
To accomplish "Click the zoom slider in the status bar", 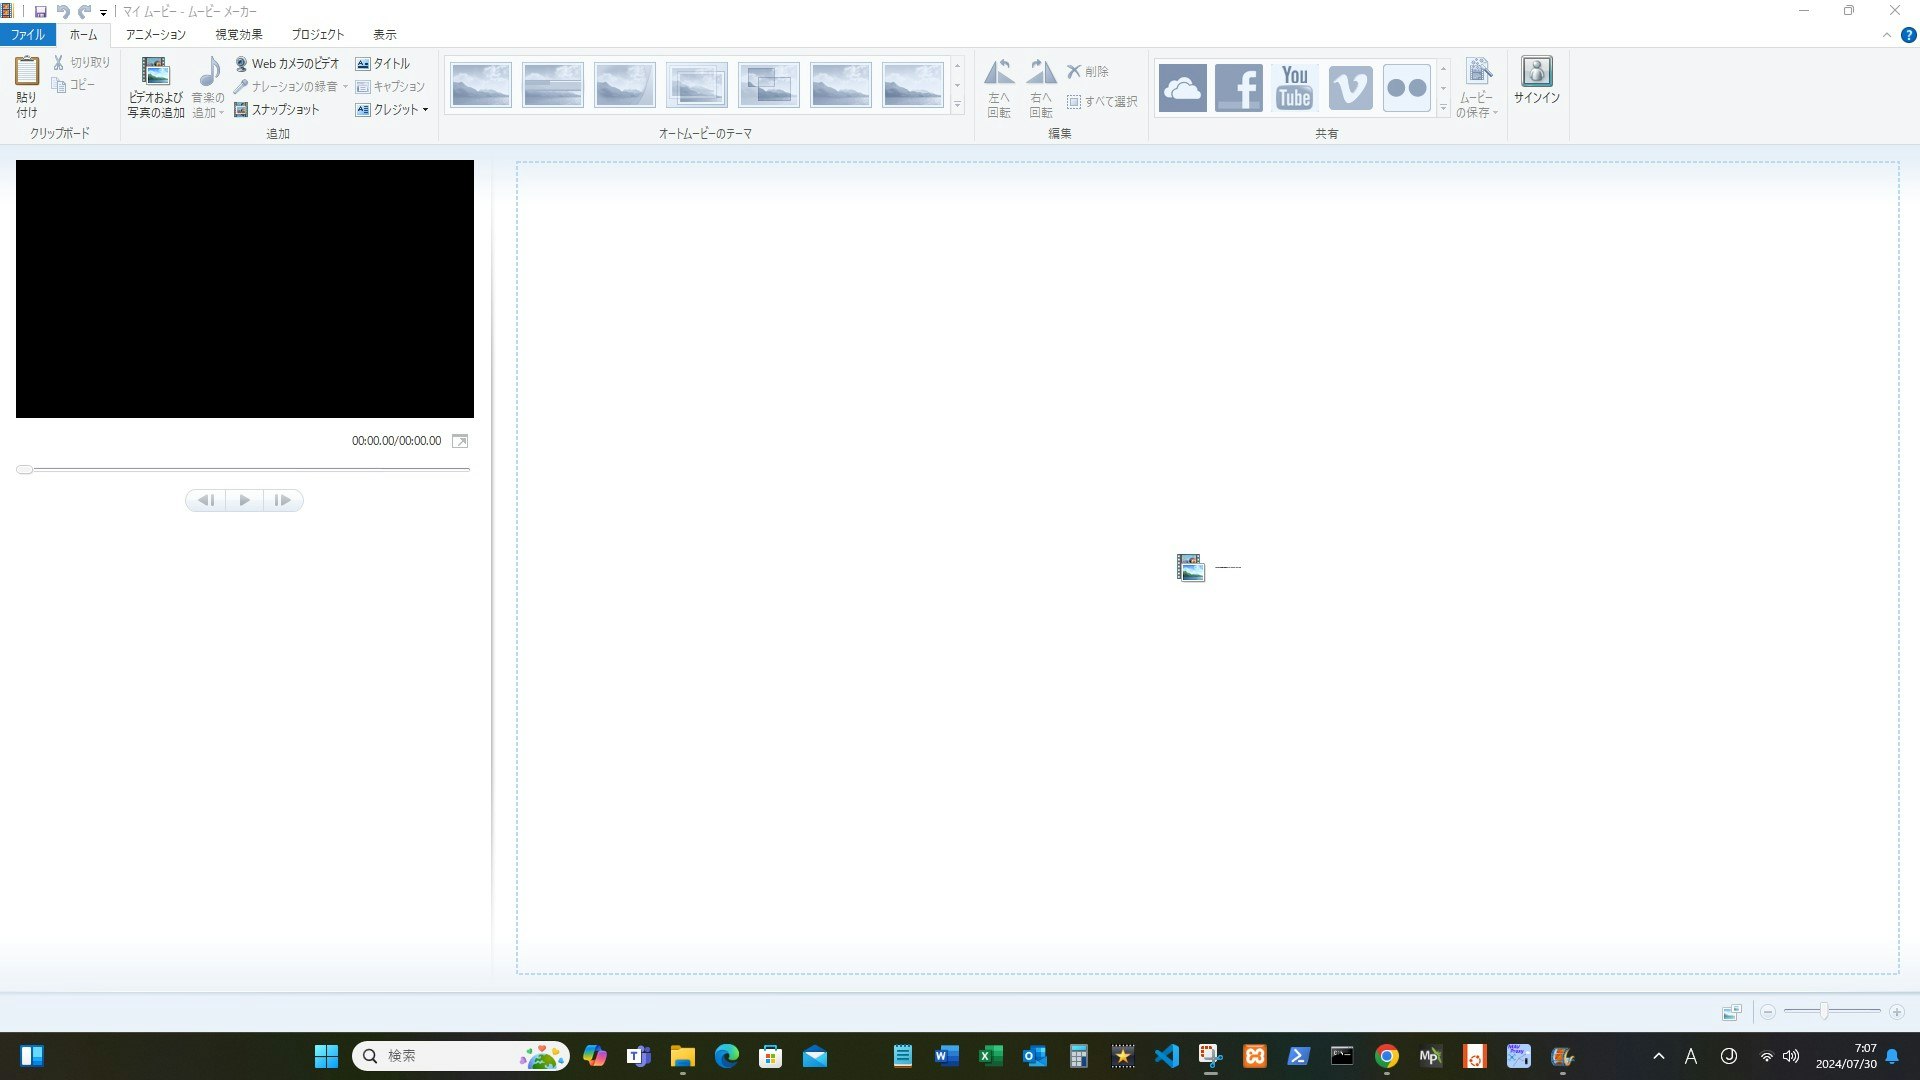I will [x=1824, y=1012].
